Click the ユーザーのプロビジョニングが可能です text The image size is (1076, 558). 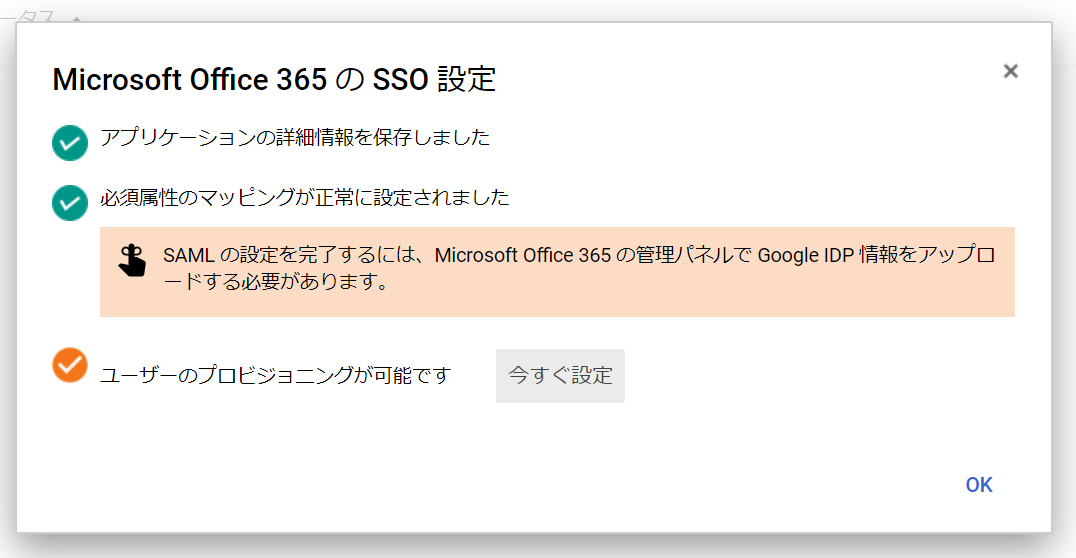click(276, 375)
